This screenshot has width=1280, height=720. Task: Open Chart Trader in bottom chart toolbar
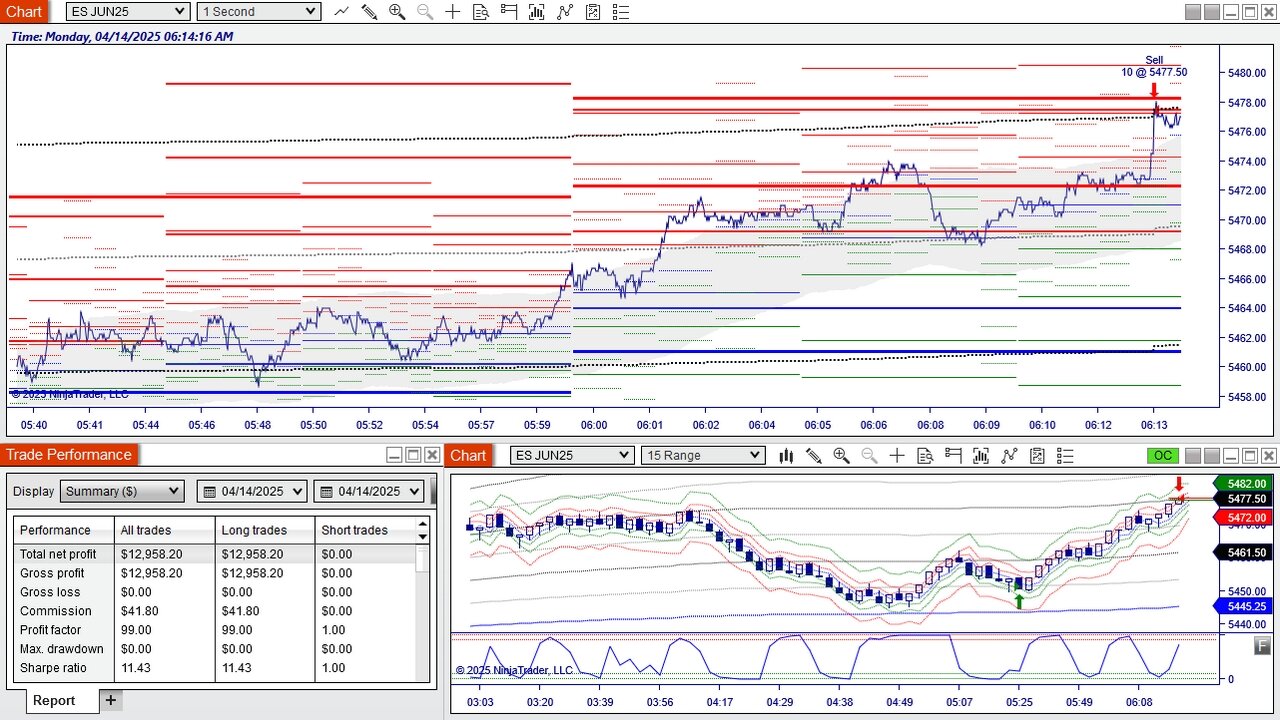click(x=953, y=456)
